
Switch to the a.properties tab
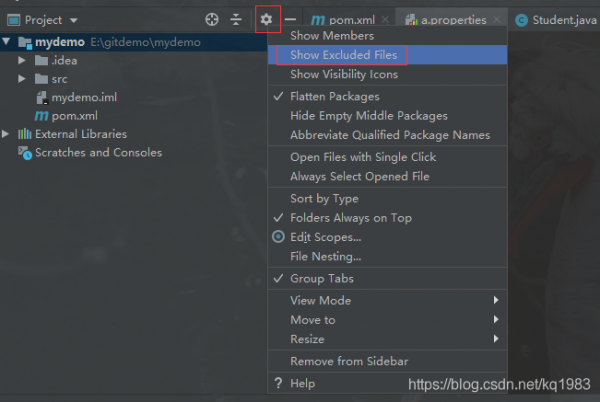click(x=450, y=20)
